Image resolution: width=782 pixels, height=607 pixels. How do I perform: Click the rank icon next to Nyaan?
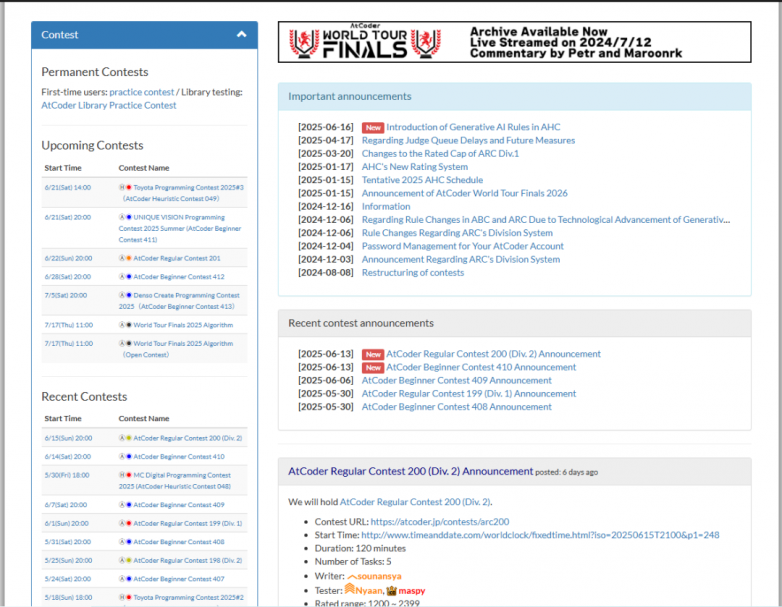pos(350,590)
